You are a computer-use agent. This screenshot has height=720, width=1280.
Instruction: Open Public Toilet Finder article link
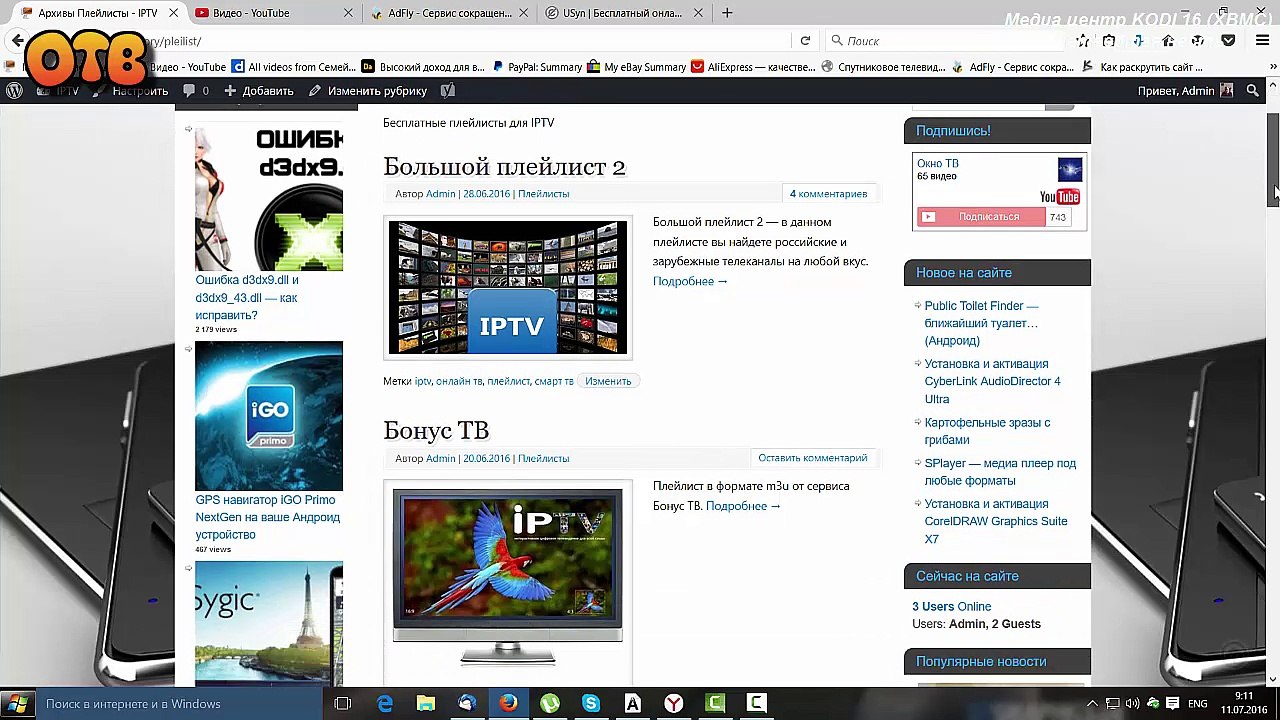[x=980, y=323]
